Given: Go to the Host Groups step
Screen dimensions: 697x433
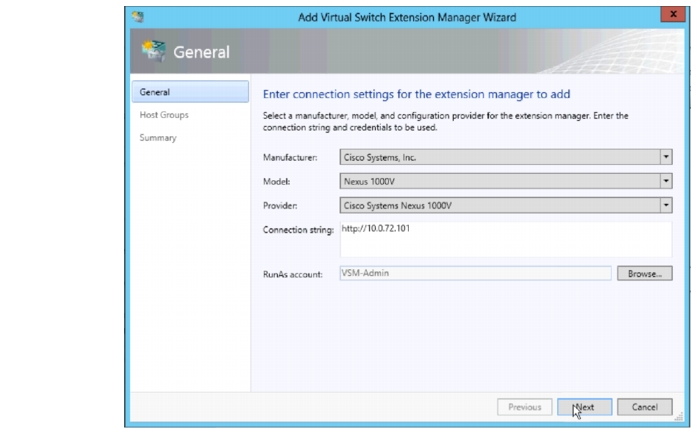Looking at the screenshot, I should (164, 115).
